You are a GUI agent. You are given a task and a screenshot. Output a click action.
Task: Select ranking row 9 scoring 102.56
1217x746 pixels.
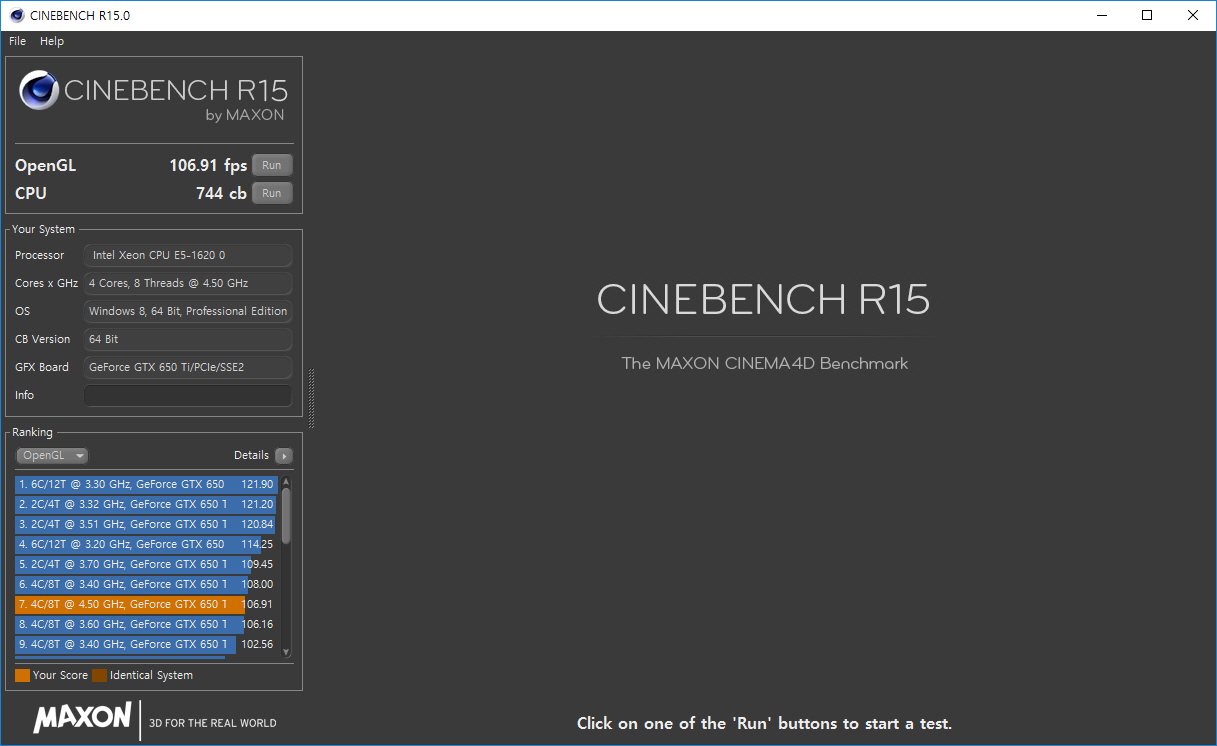146,644
